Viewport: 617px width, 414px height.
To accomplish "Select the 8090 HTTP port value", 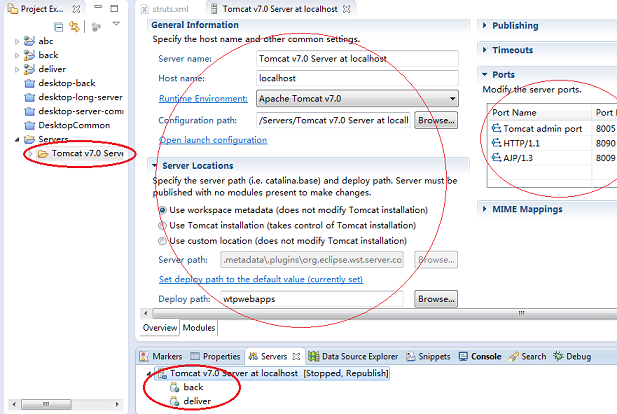I will (x=605, y=143).
